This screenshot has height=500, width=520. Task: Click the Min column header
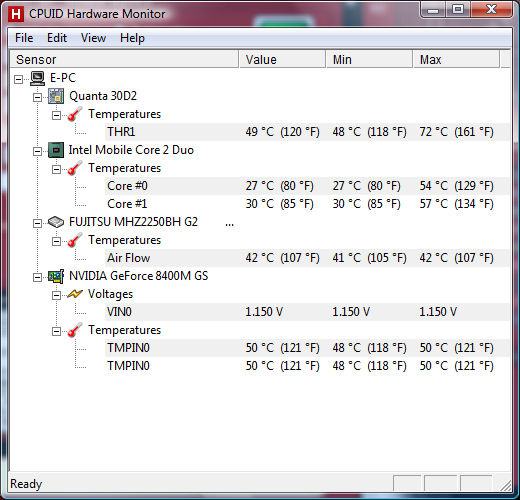pyautogui.click(x=369, y=59)
